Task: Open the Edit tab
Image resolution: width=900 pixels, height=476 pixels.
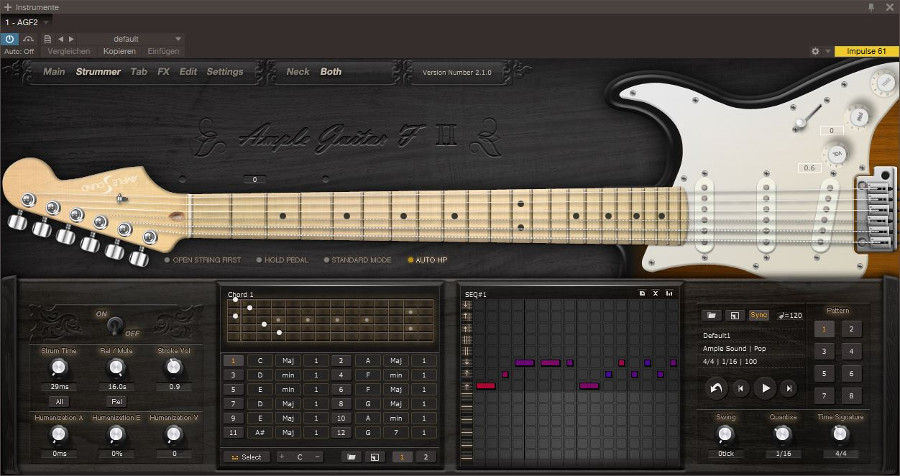Action: point(188,72)
